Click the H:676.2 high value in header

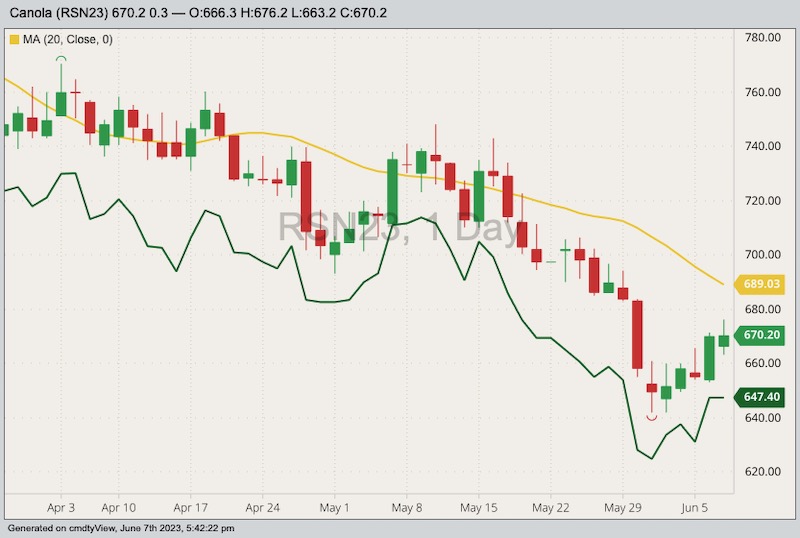coord(264,13)
